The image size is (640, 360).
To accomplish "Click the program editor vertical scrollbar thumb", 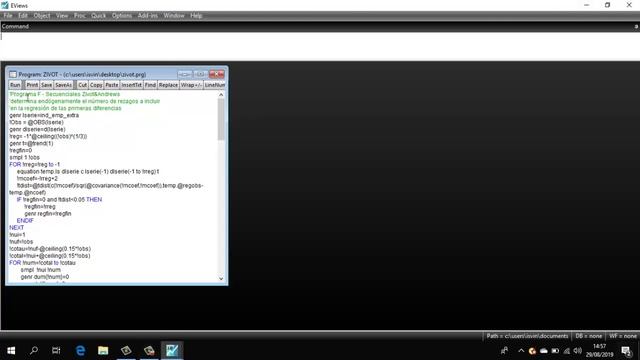I will 221,119.
